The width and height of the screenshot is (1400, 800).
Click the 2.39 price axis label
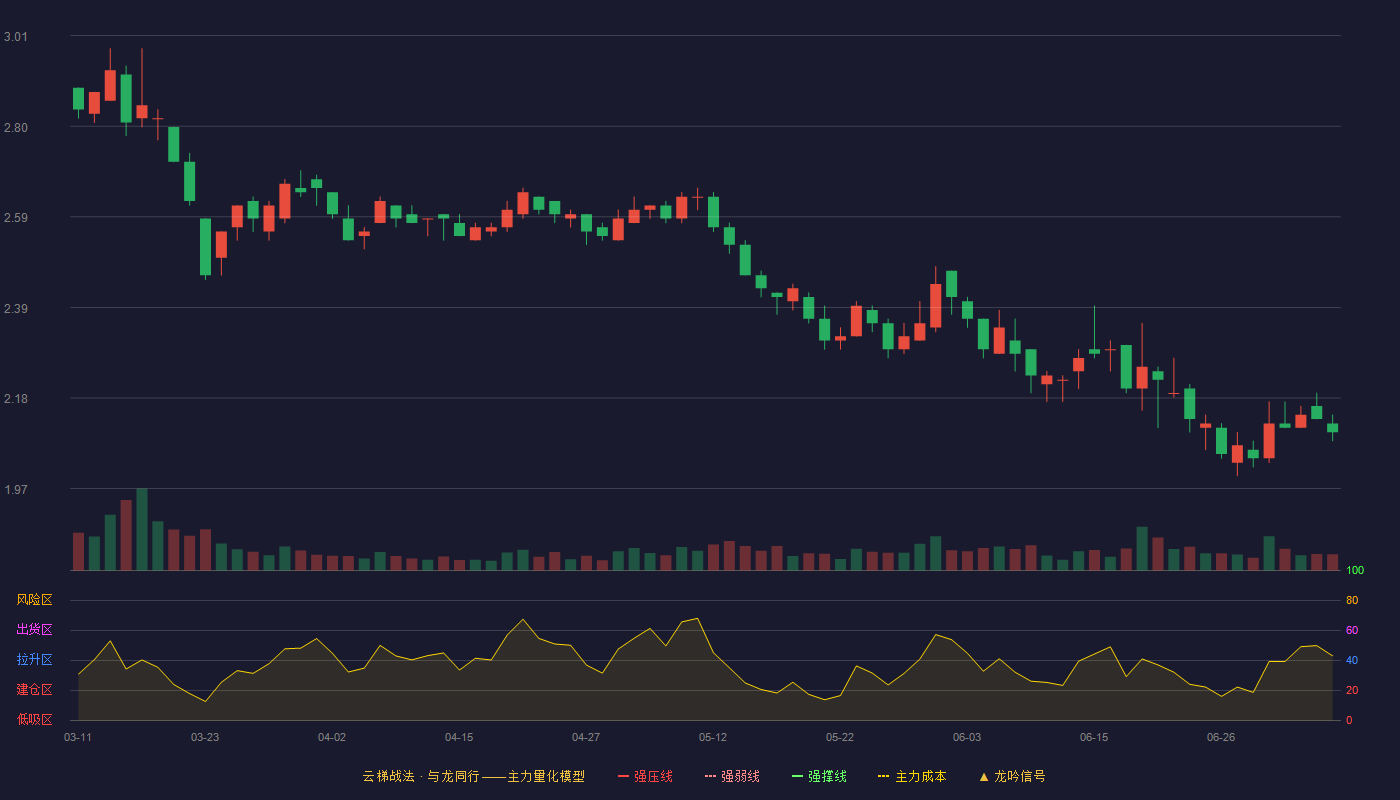pyautogui.click(x=16, y=309)
